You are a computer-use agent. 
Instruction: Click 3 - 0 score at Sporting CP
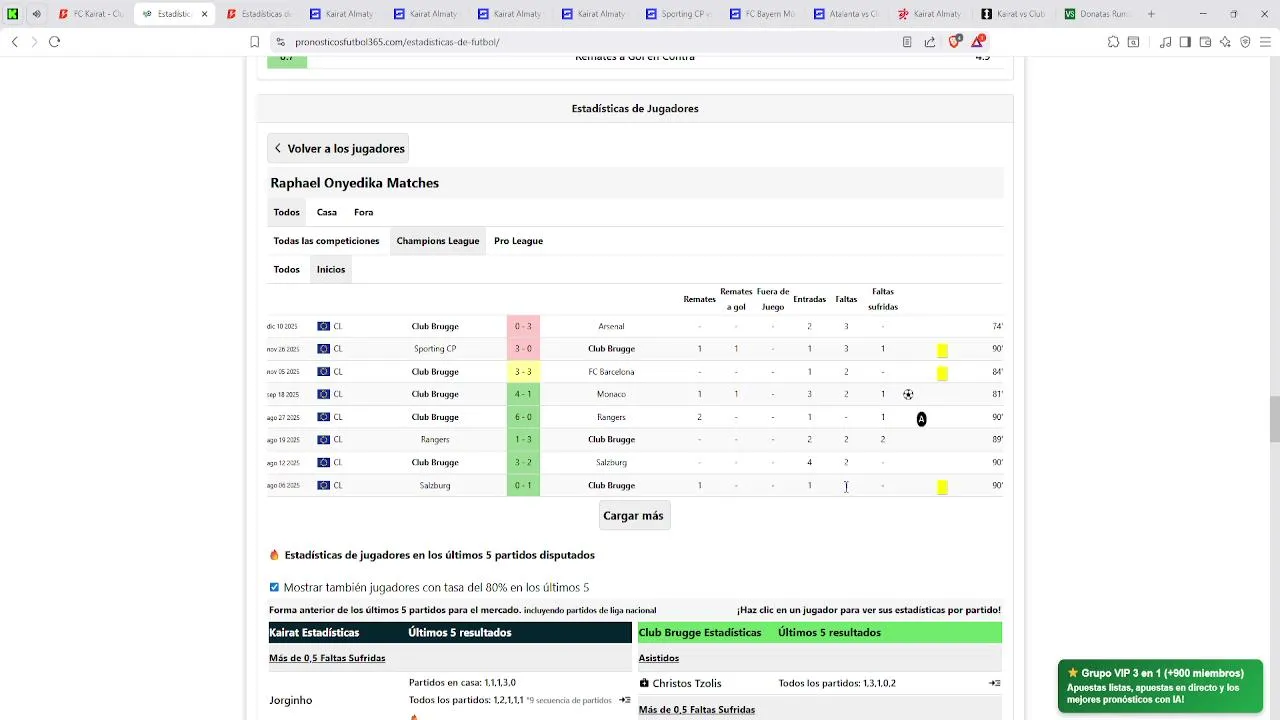pyautogui.click(x=523, y=349)
